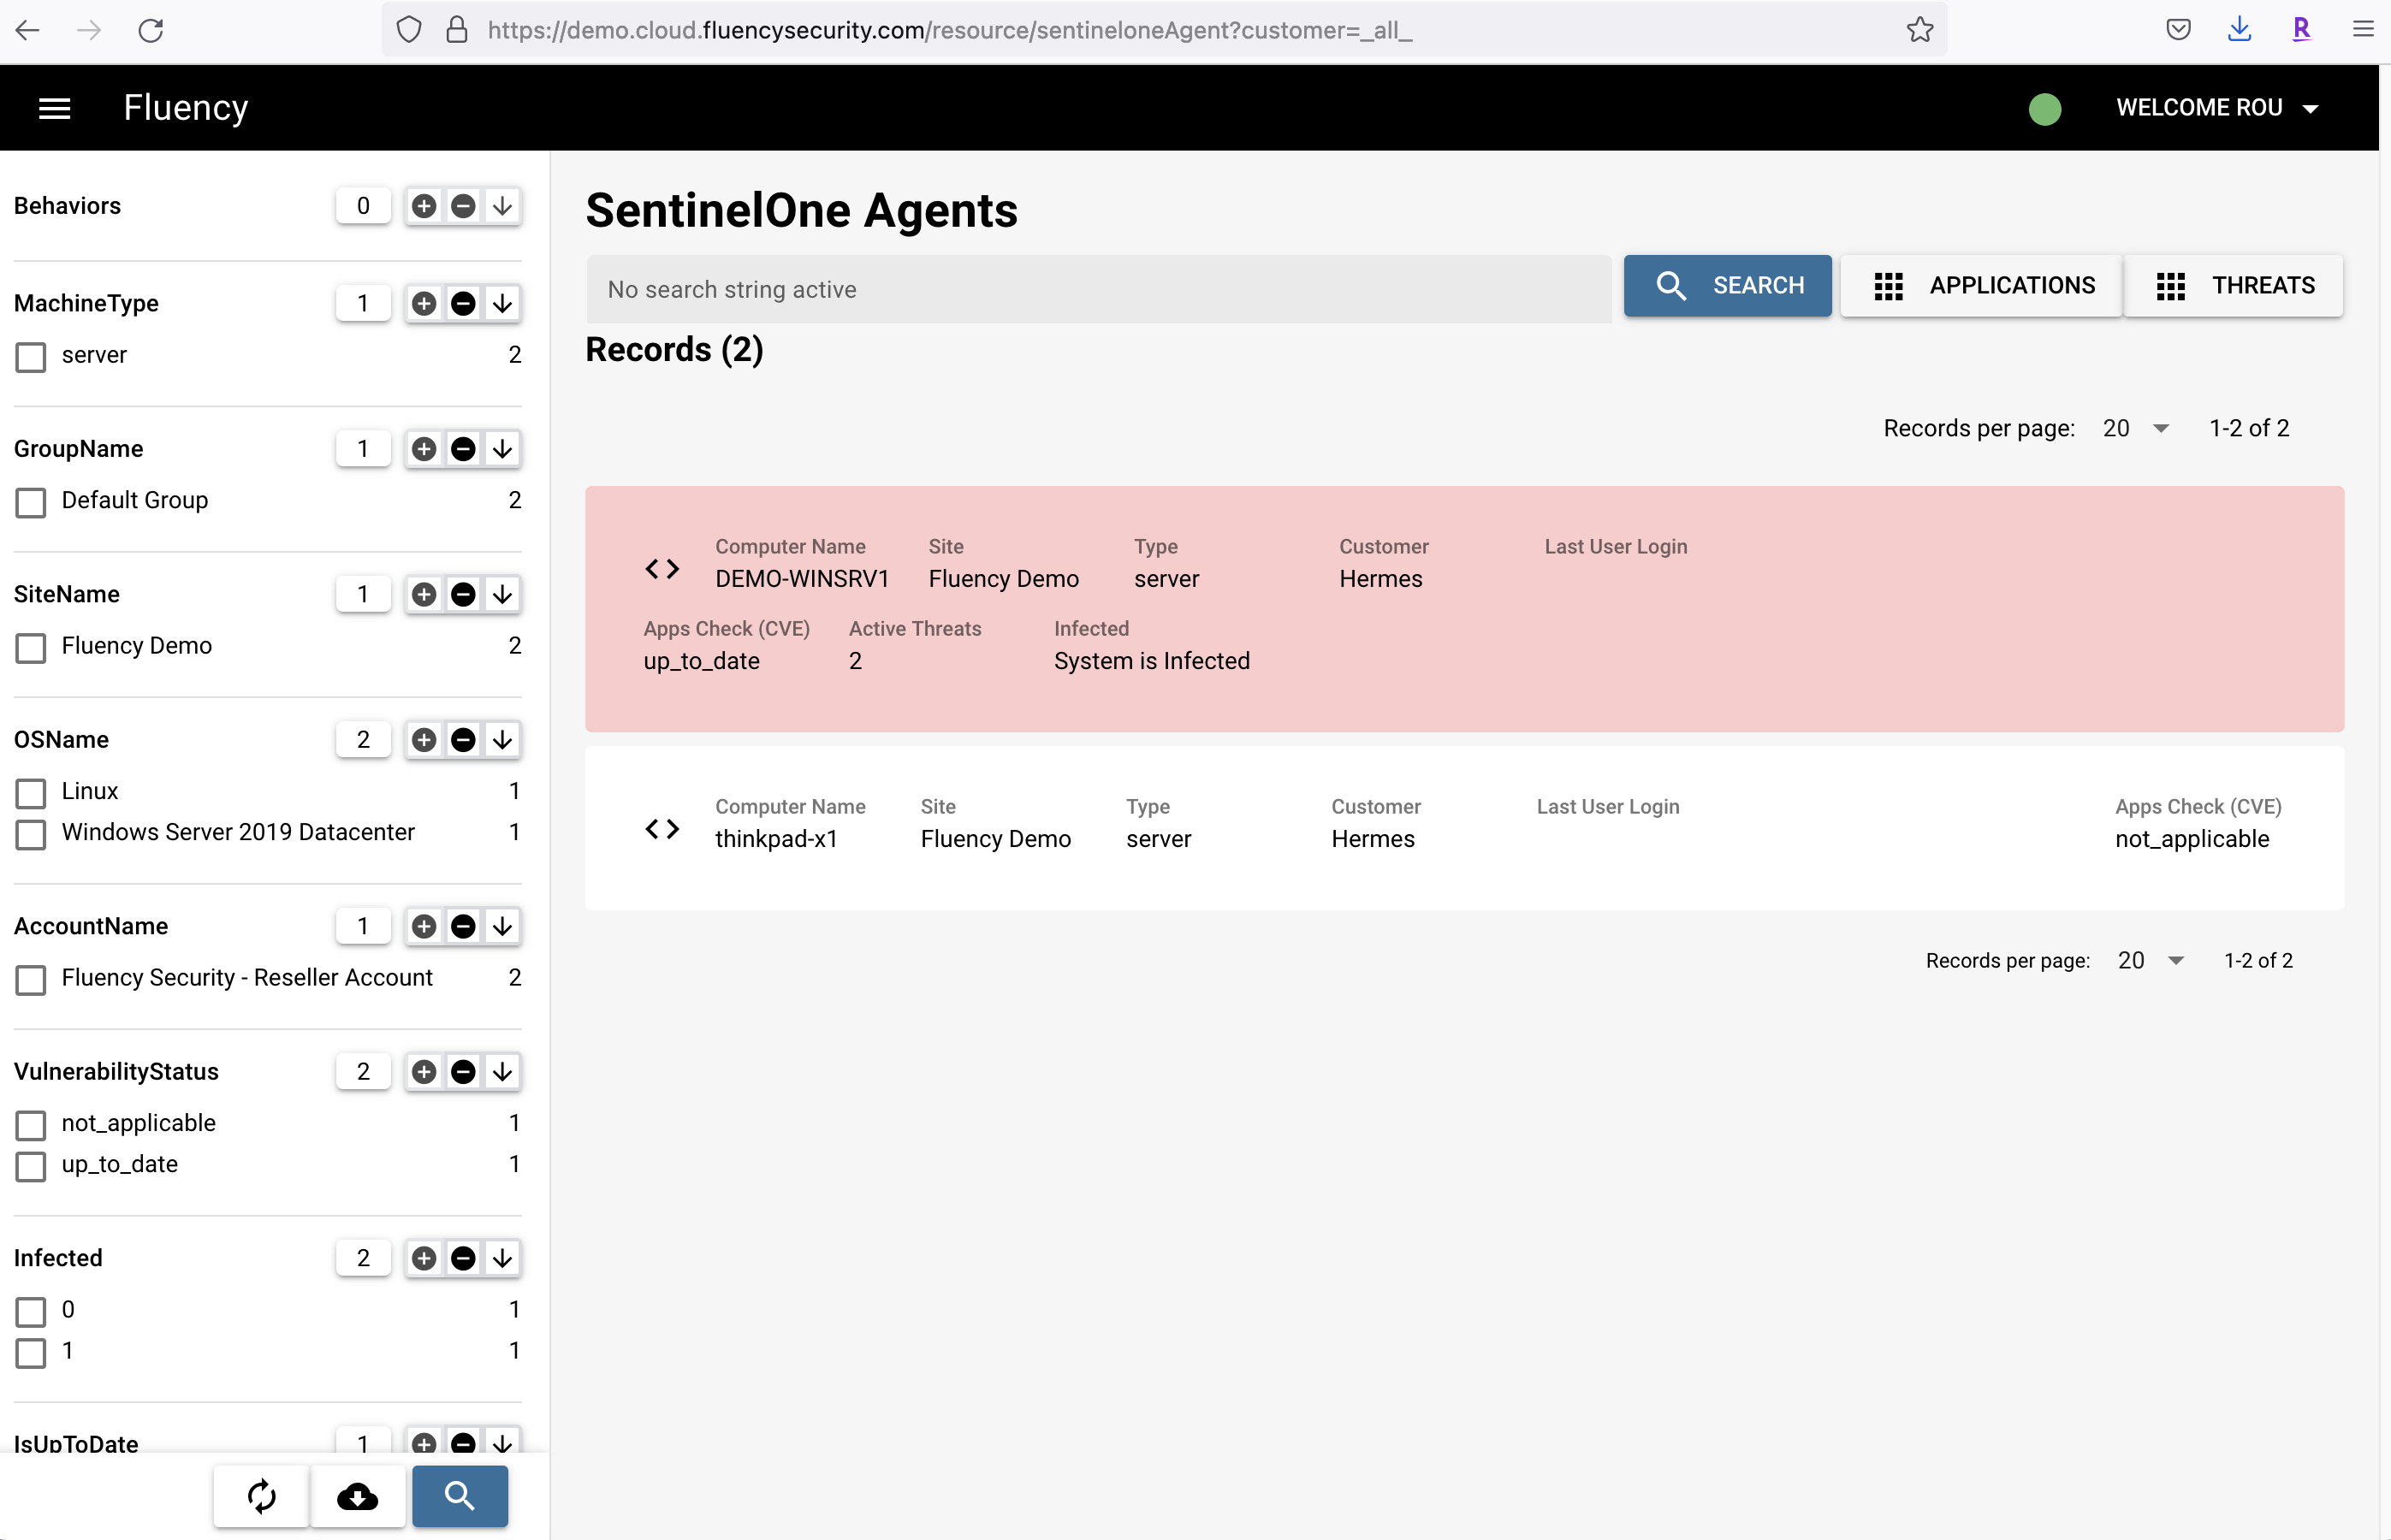This screenshot has height=1540, width=2391.
Task: Expand Behaviors facet with down arrow
Action: click(x=502, y=206)
